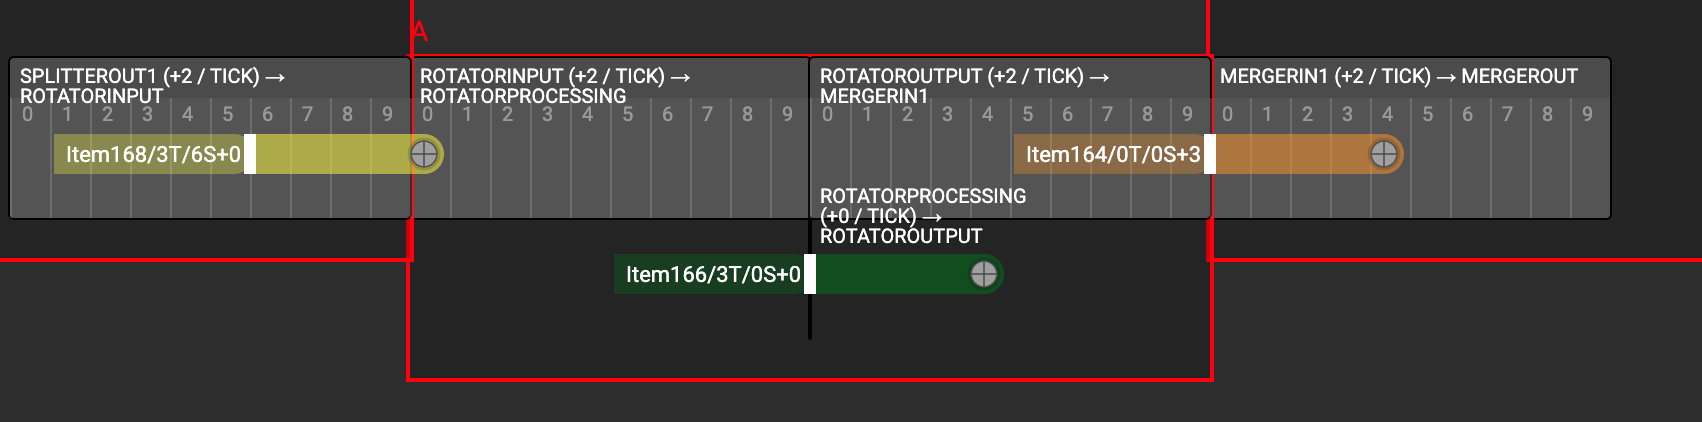Select the Item164/0T/0S+3 label
Screen dimensions: 1702x422
pyautogui.click(x=1113, y=154)
